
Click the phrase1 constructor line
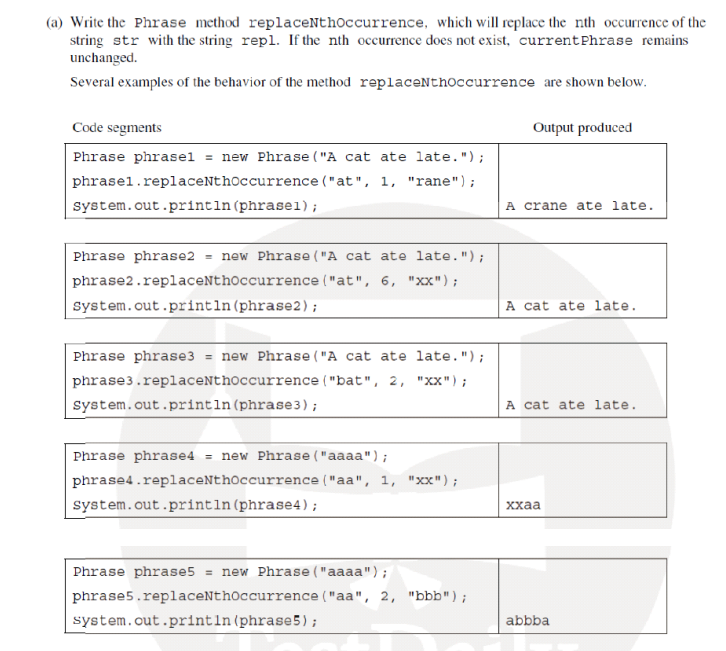278,157
